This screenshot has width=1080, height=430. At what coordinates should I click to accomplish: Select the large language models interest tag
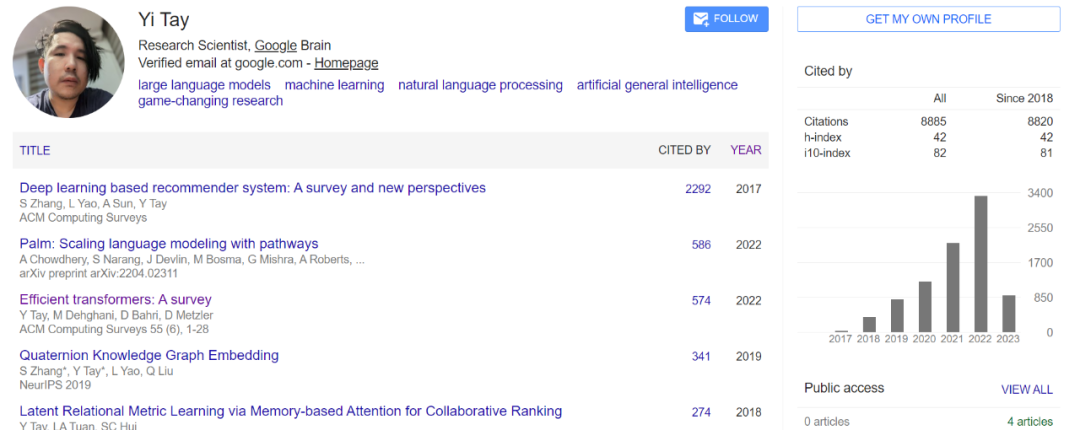204,85
